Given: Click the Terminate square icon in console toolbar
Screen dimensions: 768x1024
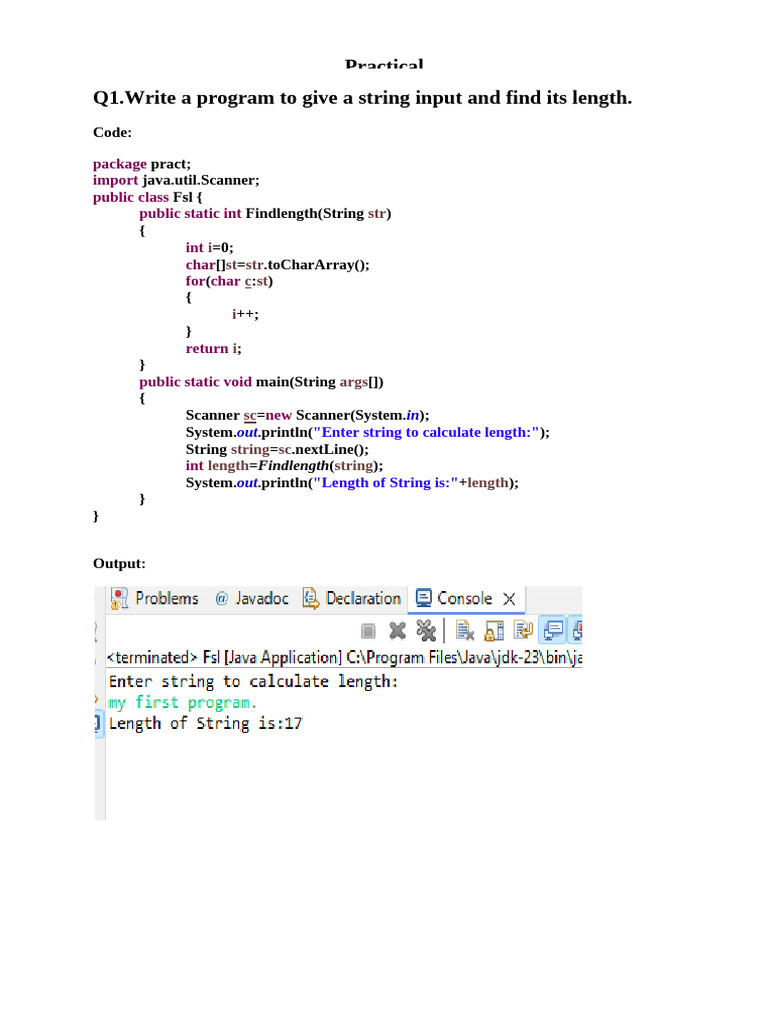Looking at the screenshot, I should tap(368, 630).
